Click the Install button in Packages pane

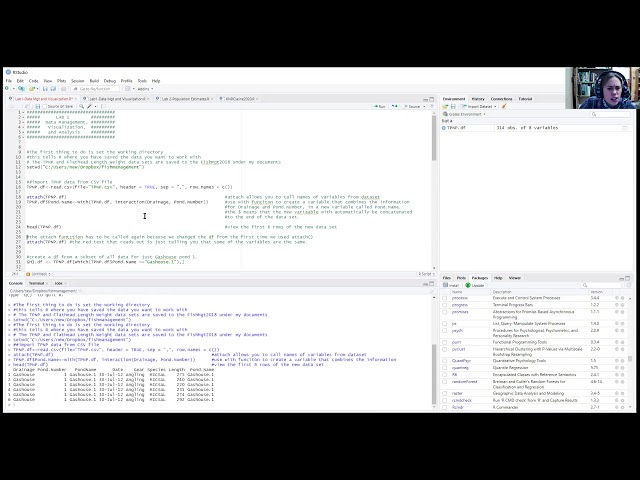(451, 285)
